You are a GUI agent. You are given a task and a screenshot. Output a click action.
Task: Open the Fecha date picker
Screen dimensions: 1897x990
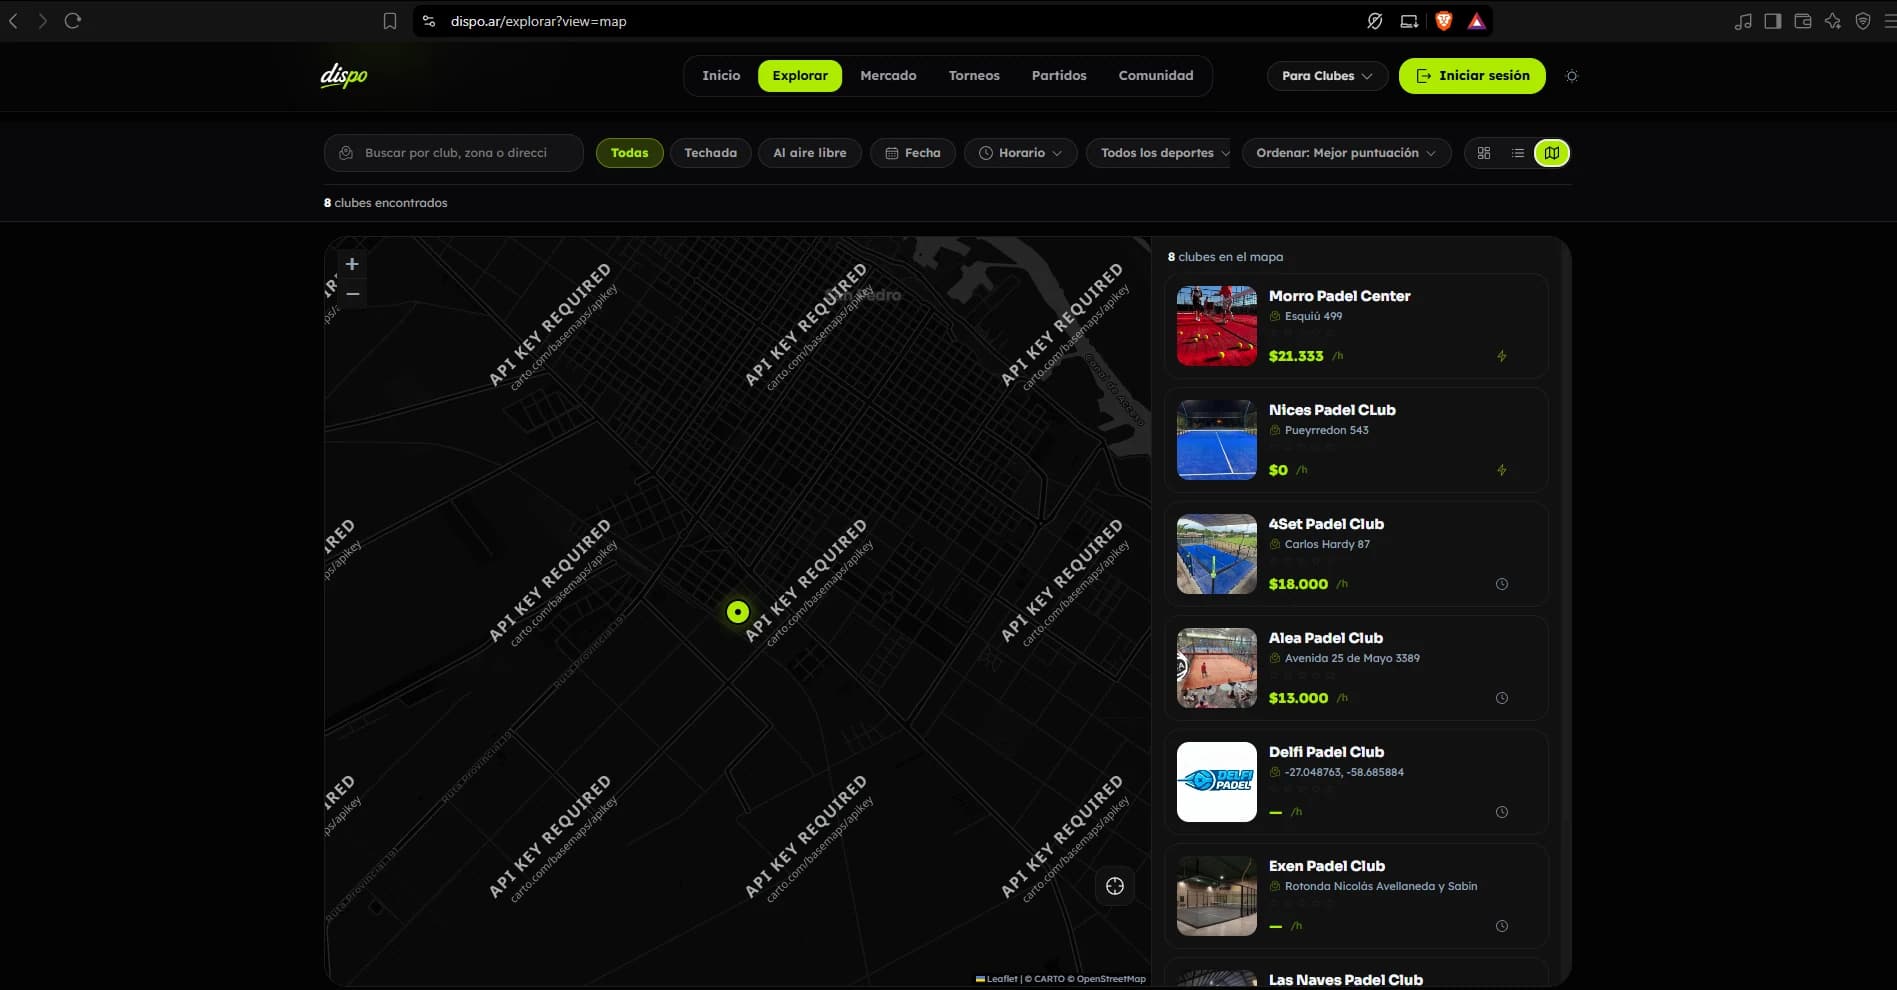click(x=913, y=153)
